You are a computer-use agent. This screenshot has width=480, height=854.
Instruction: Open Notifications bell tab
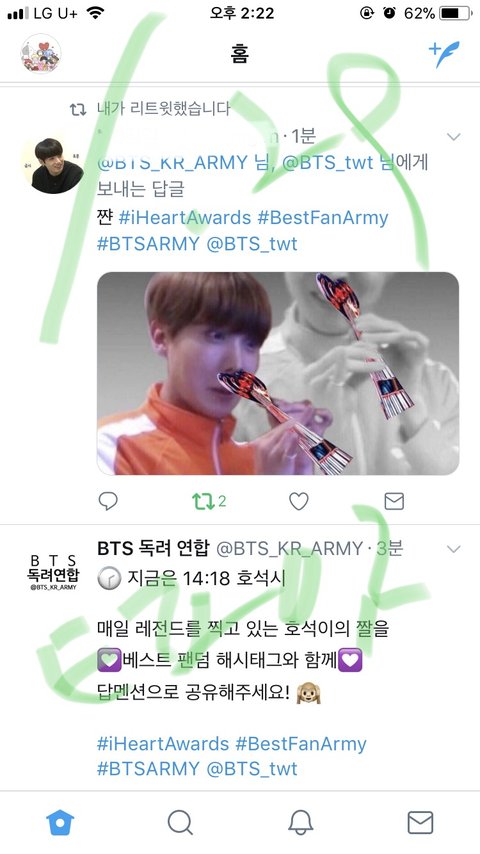(300, 822)
